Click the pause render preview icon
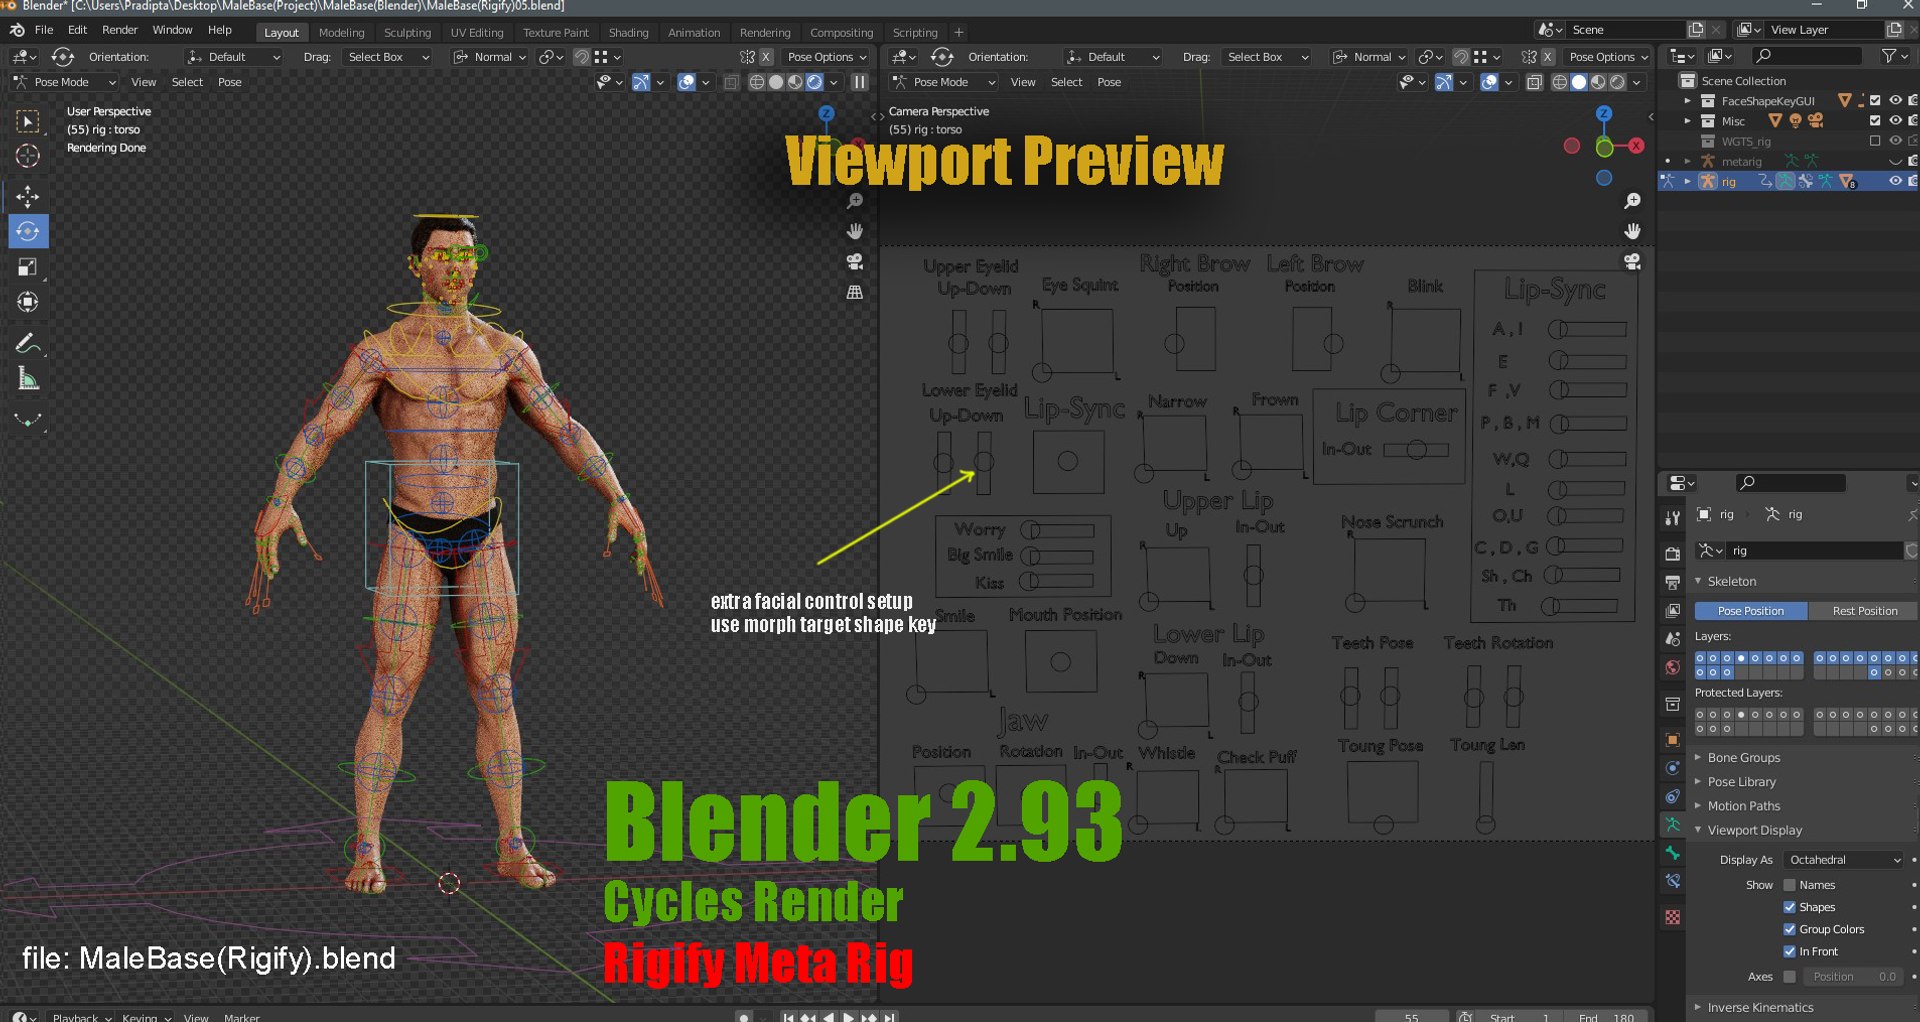The image size is (1920, 1022). (x=859, y=82)
